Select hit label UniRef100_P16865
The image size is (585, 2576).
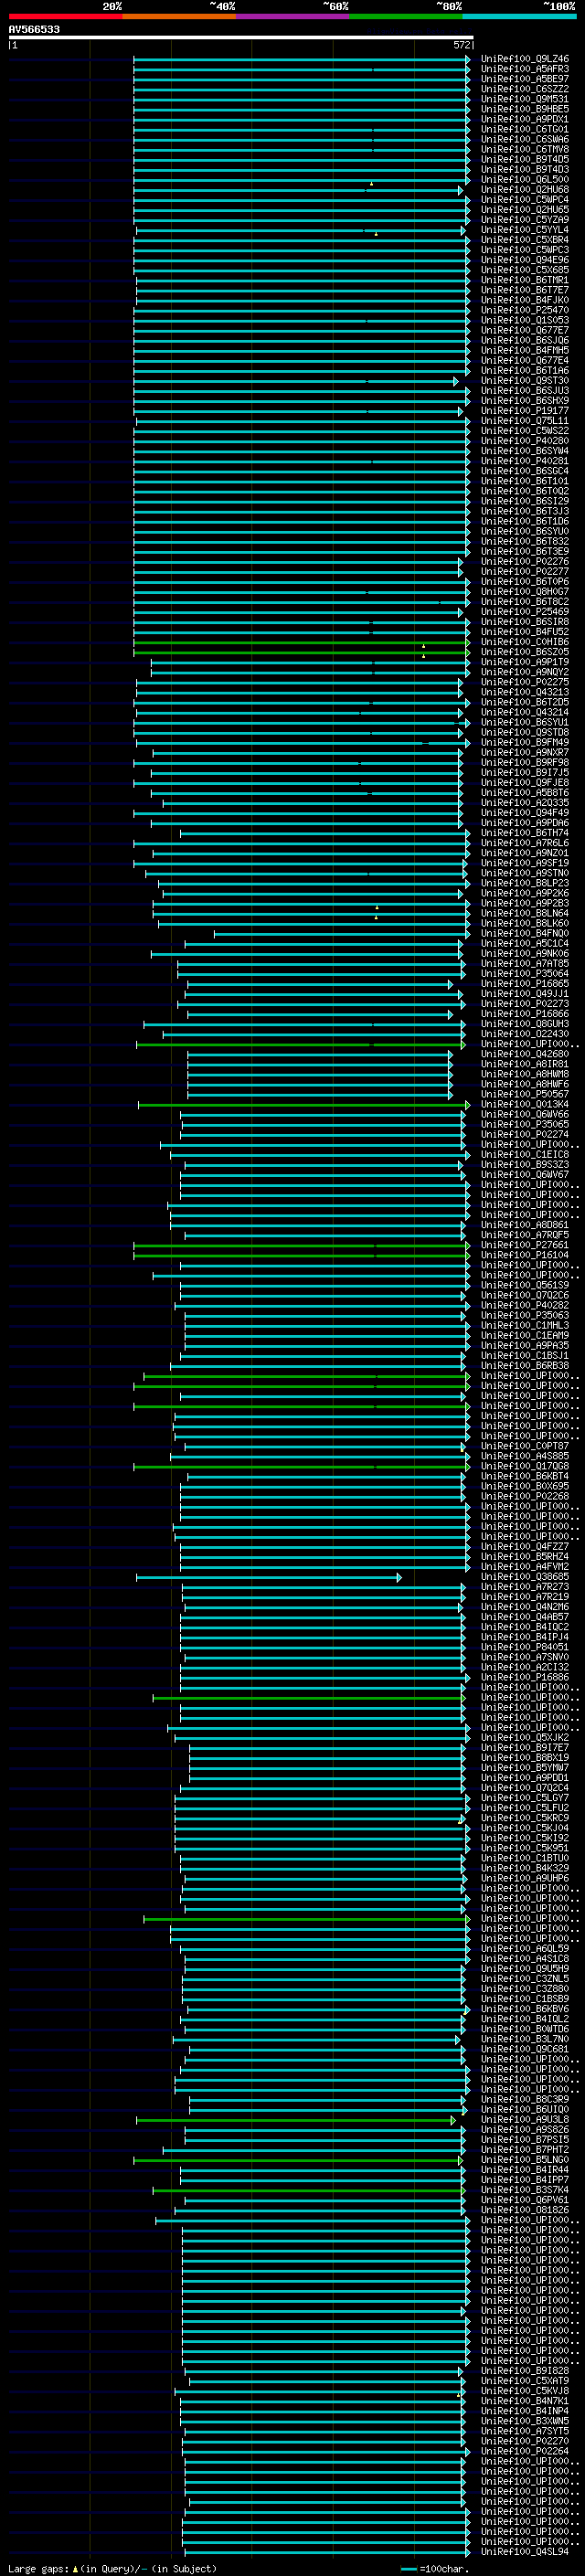[x=525, y=984]
